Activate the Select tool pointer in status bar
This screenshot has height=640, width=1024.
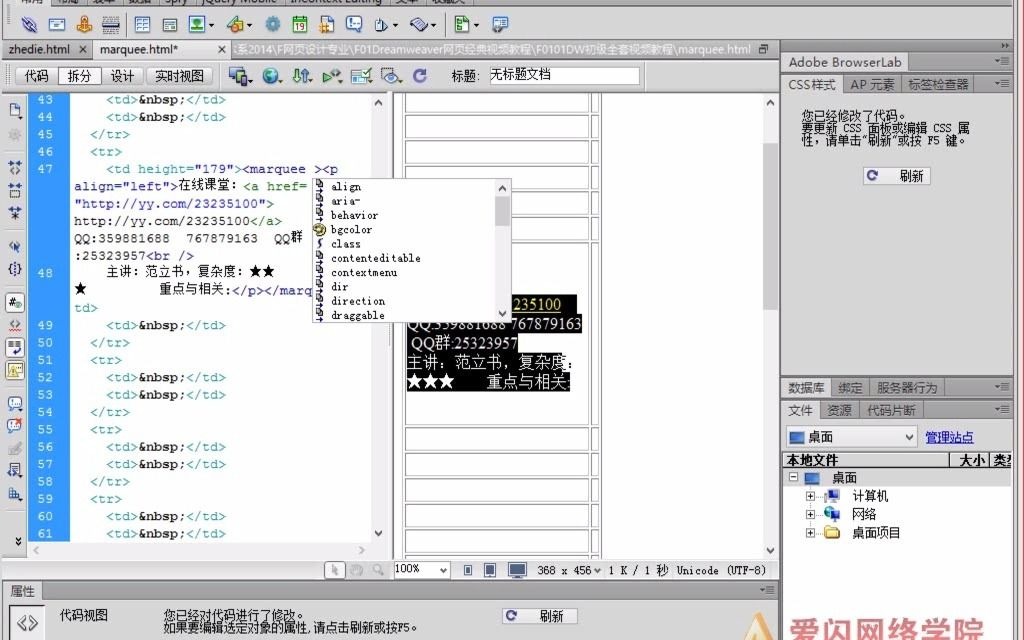[334, 570]
